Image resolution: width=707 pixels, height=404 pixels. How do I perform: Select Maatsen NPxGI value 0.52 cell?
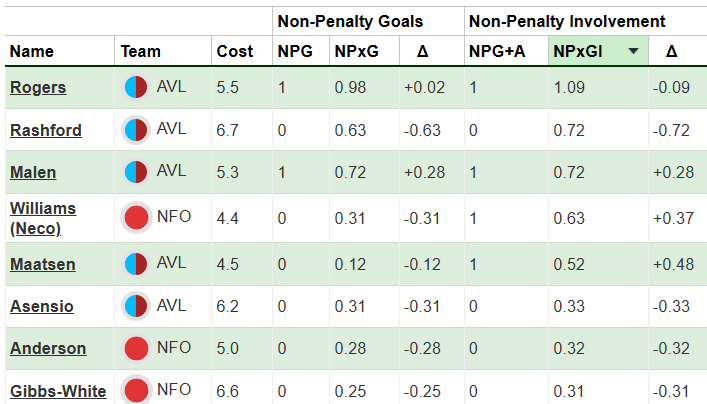pyautogui.click(x=569, y=264)
